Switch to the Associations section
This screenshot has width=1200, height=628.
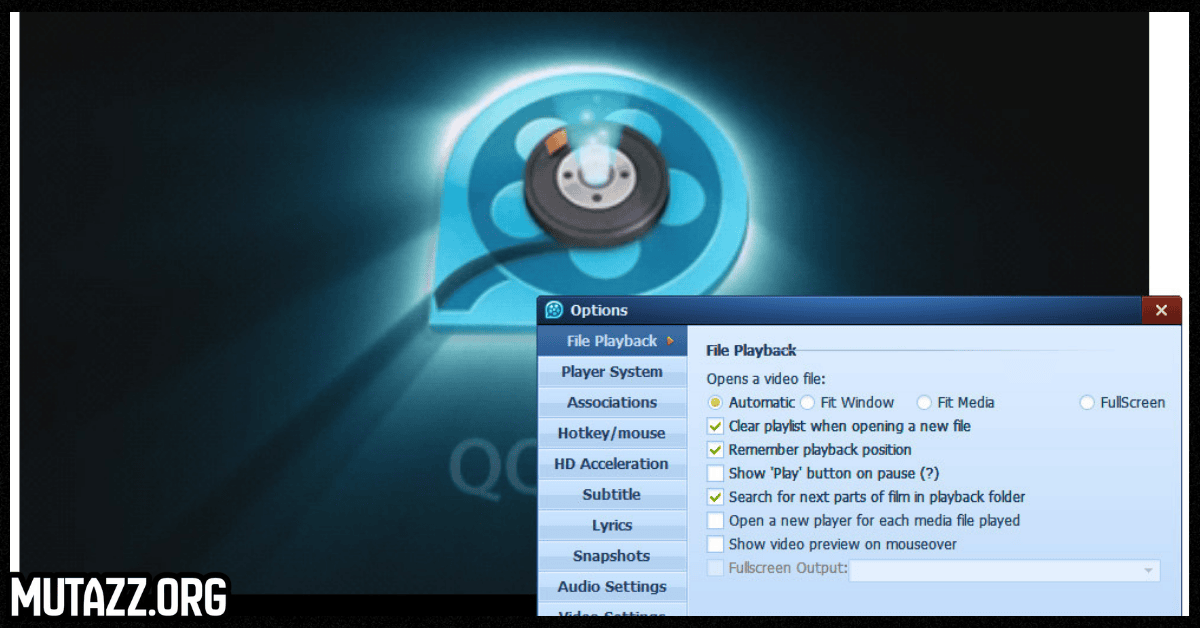coord(612,402)
